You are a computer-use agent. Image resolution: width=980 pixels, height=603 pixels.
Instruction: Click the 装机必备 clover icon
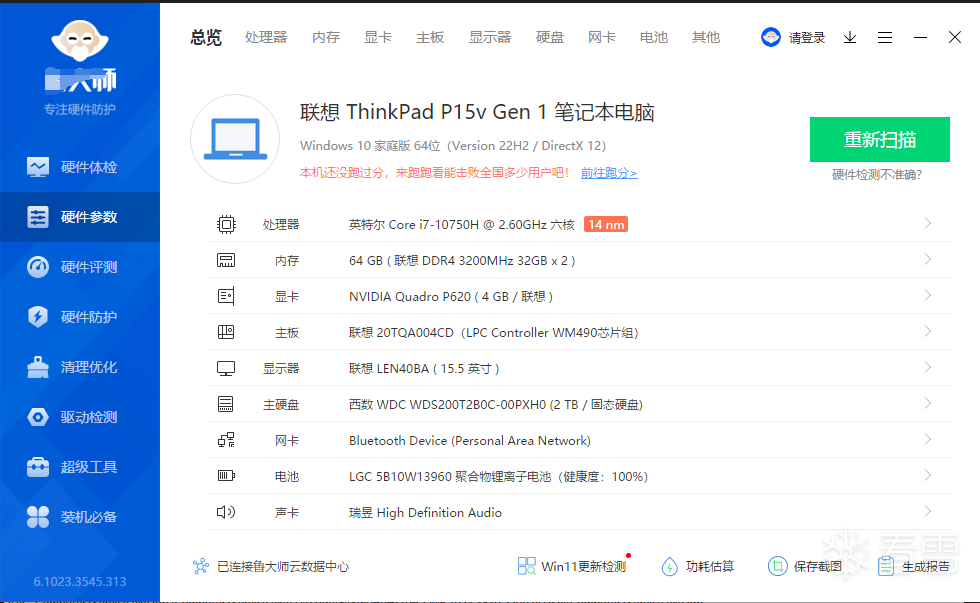click(38, 517)
